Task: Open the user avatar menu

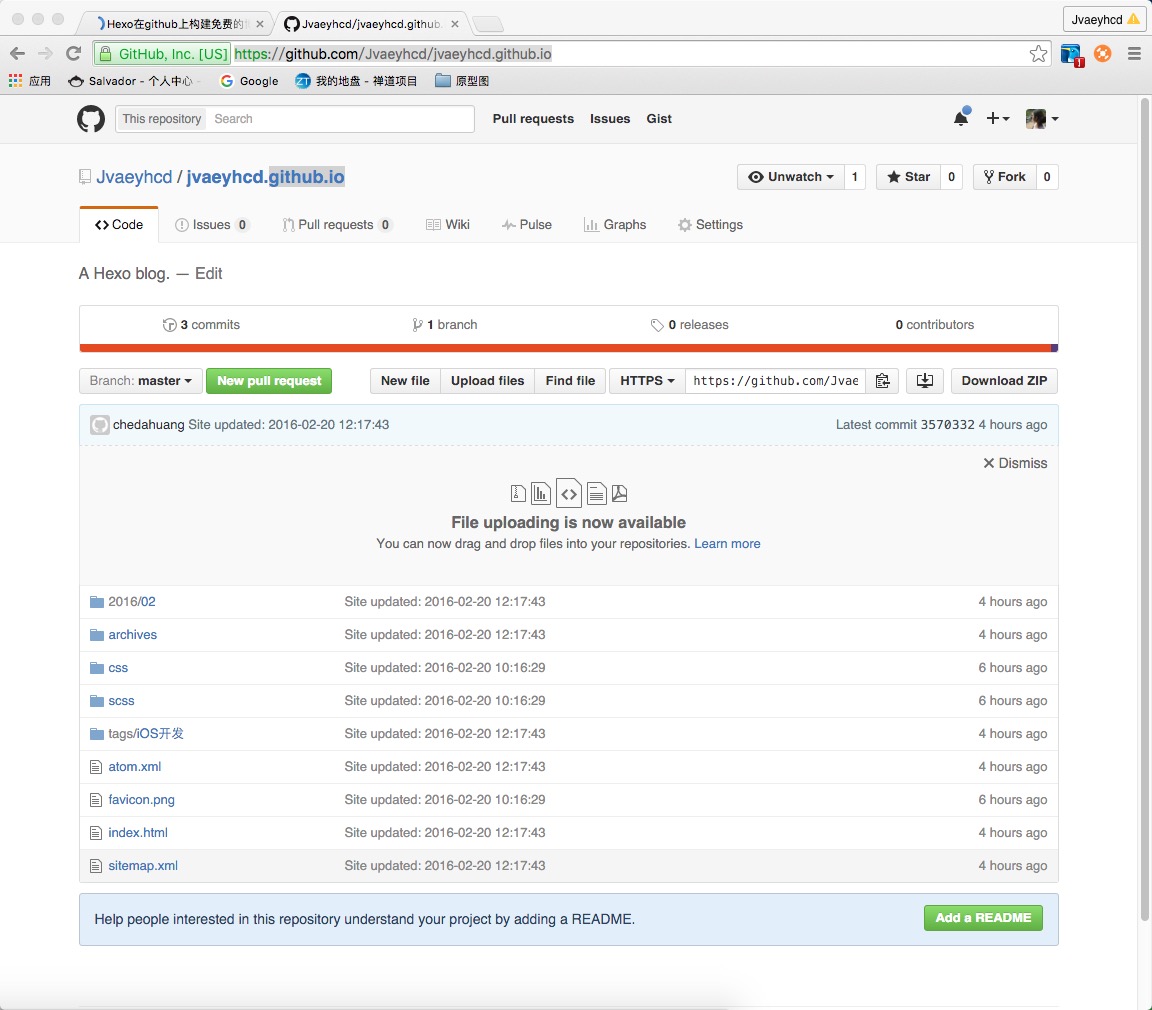Action: [x=1042, y=118]
